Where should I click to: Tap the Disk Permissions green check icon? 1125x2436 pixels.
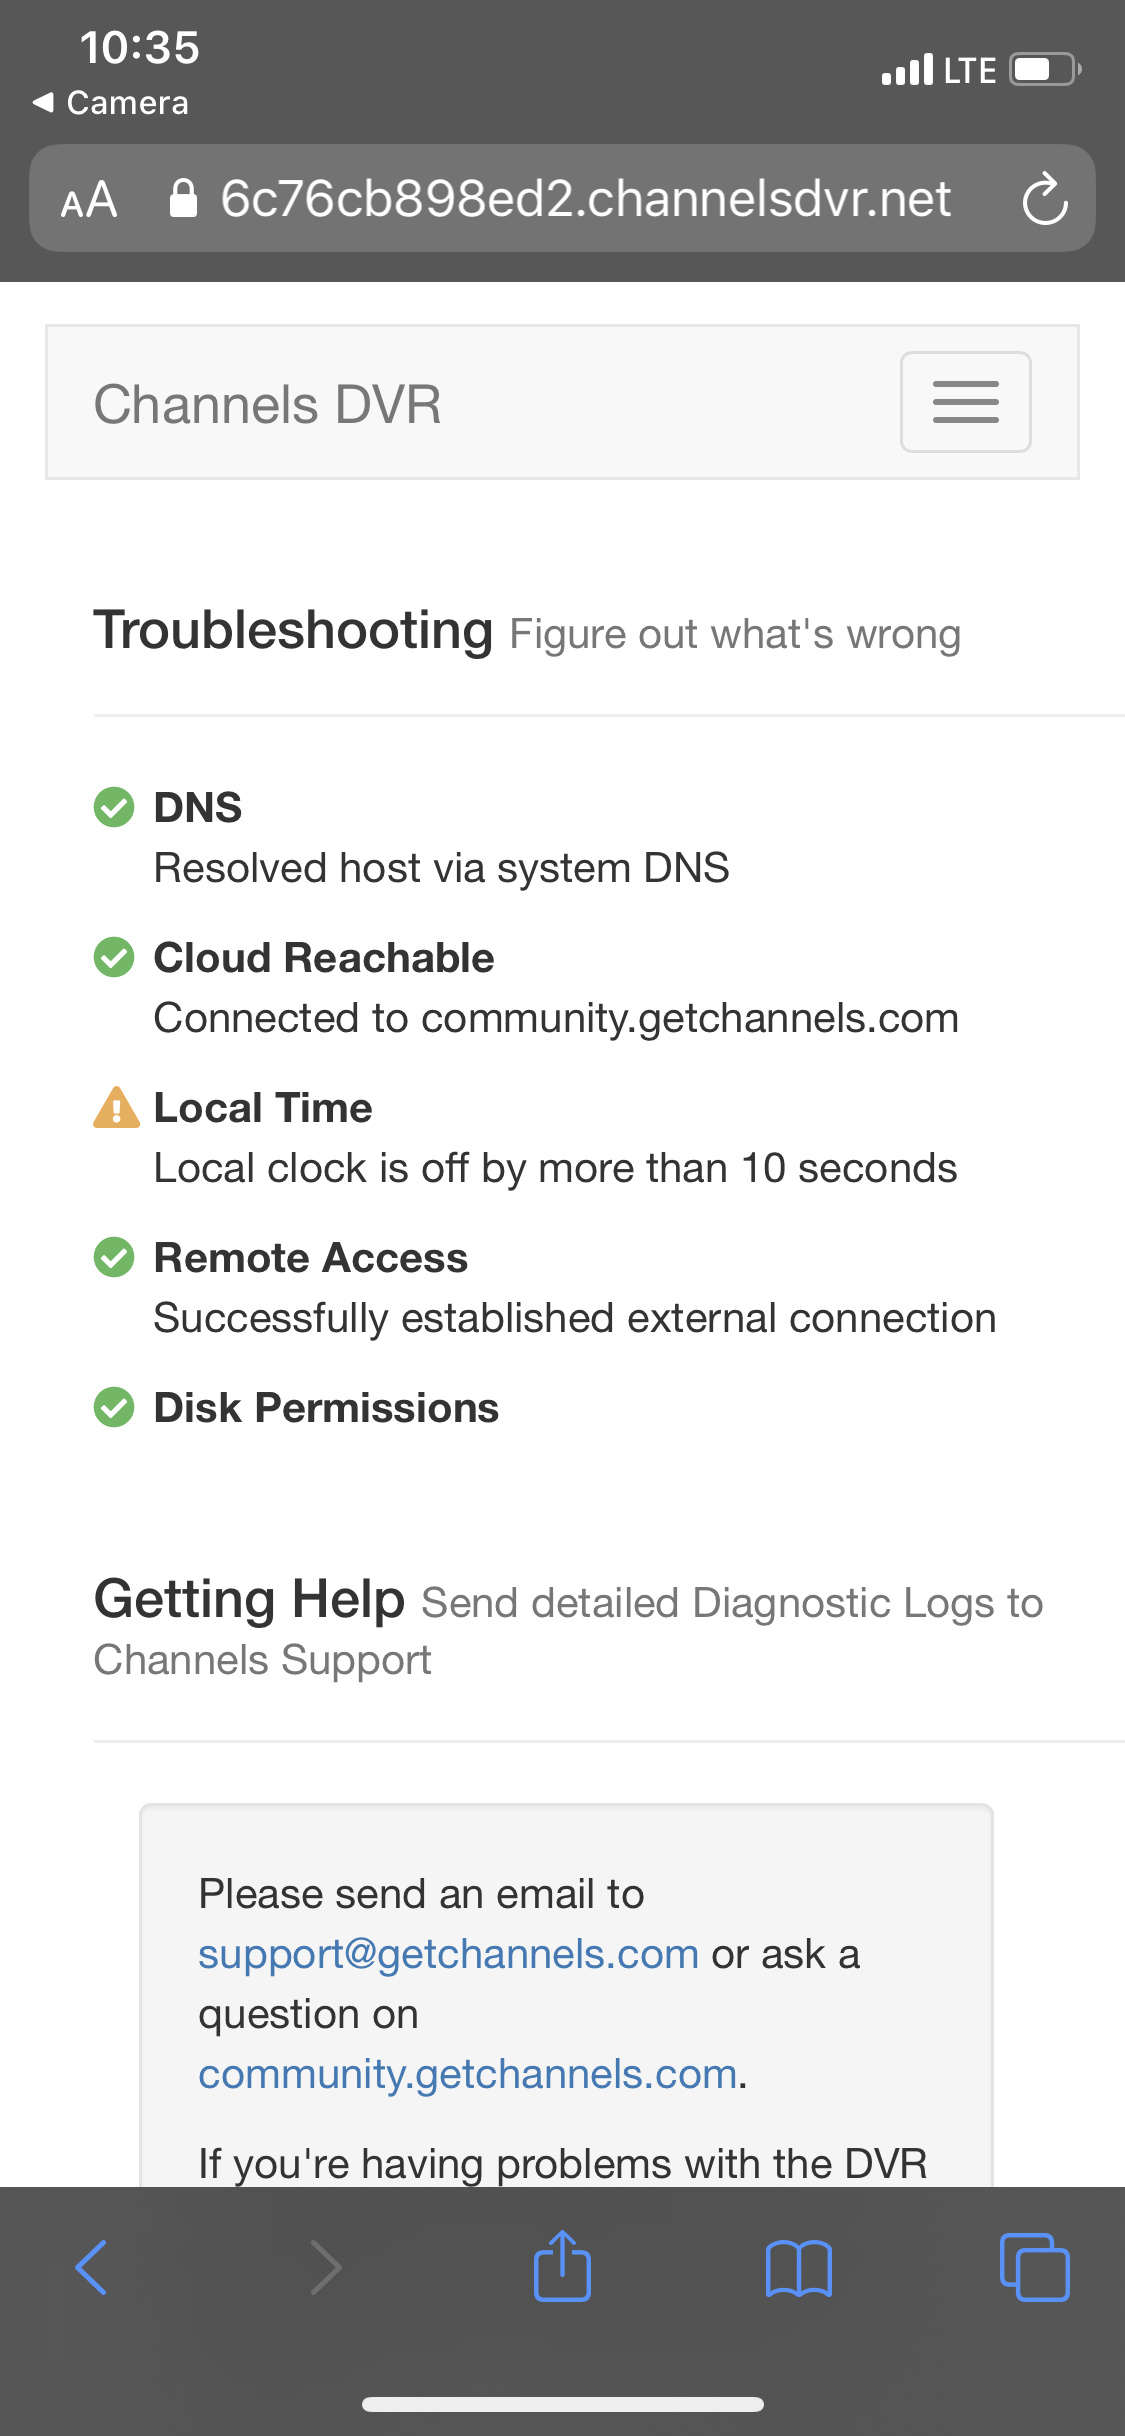[x=114, y=1407]
